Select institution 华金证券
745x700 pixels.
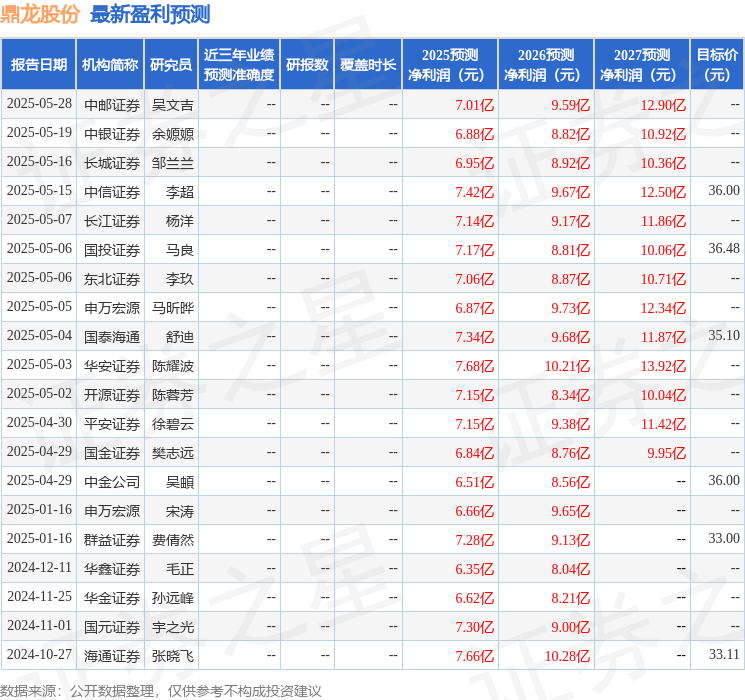(x=112, y=598)
